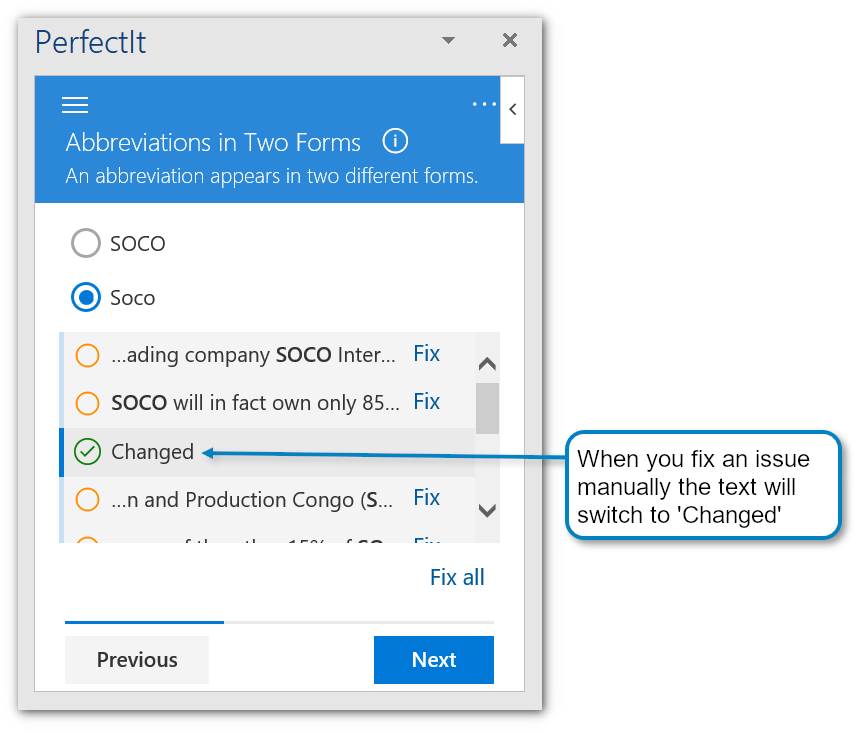
Task: Fix the '...ading company SOCO Inter...' item
Action: (x=427, y=354)
